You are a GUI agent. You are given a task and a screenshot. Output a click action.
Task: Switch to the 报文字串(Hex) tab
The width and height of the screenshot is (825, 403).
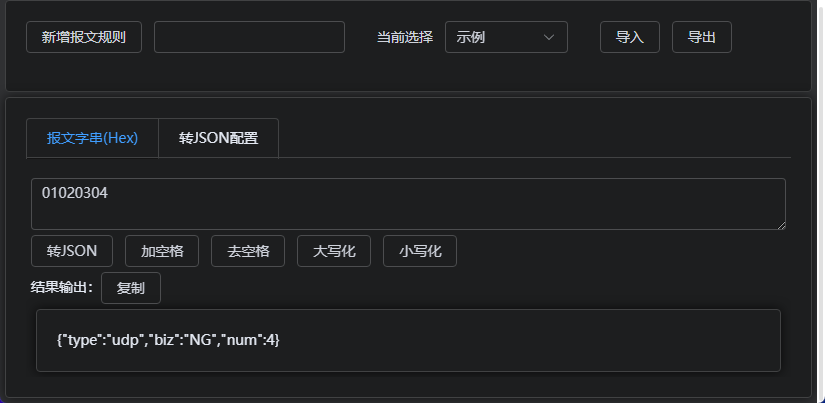[x=92, y=138]
